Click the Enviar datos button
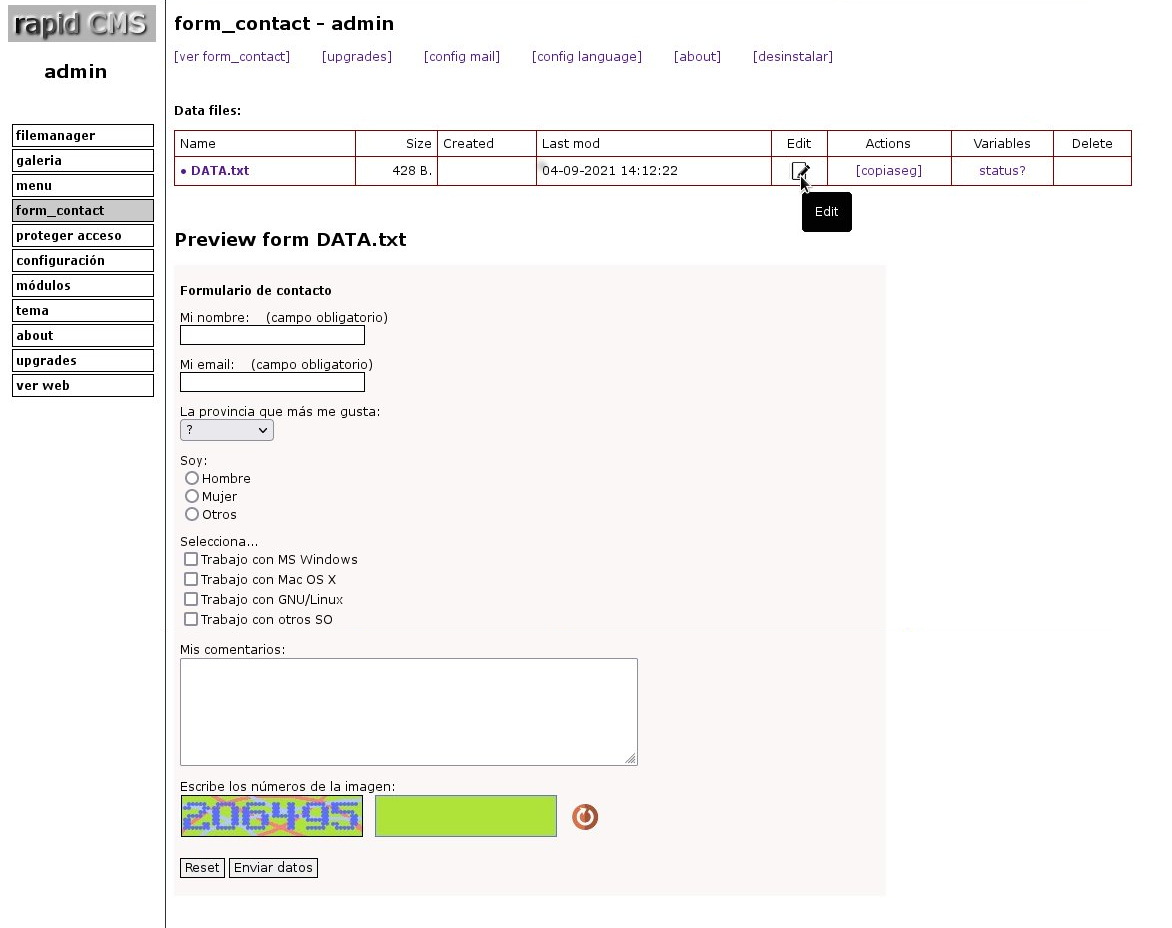 point(273,867)
